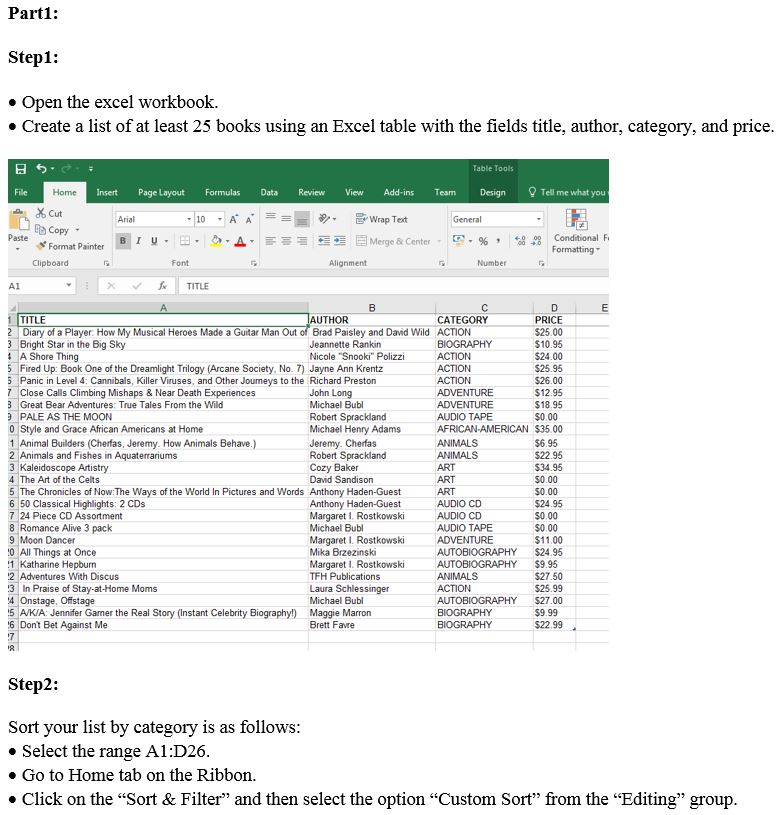The width and height of the screenshot is (779, 815).
Task: Open the Arial font name dropdown
Action: click(x=189, y=219)
